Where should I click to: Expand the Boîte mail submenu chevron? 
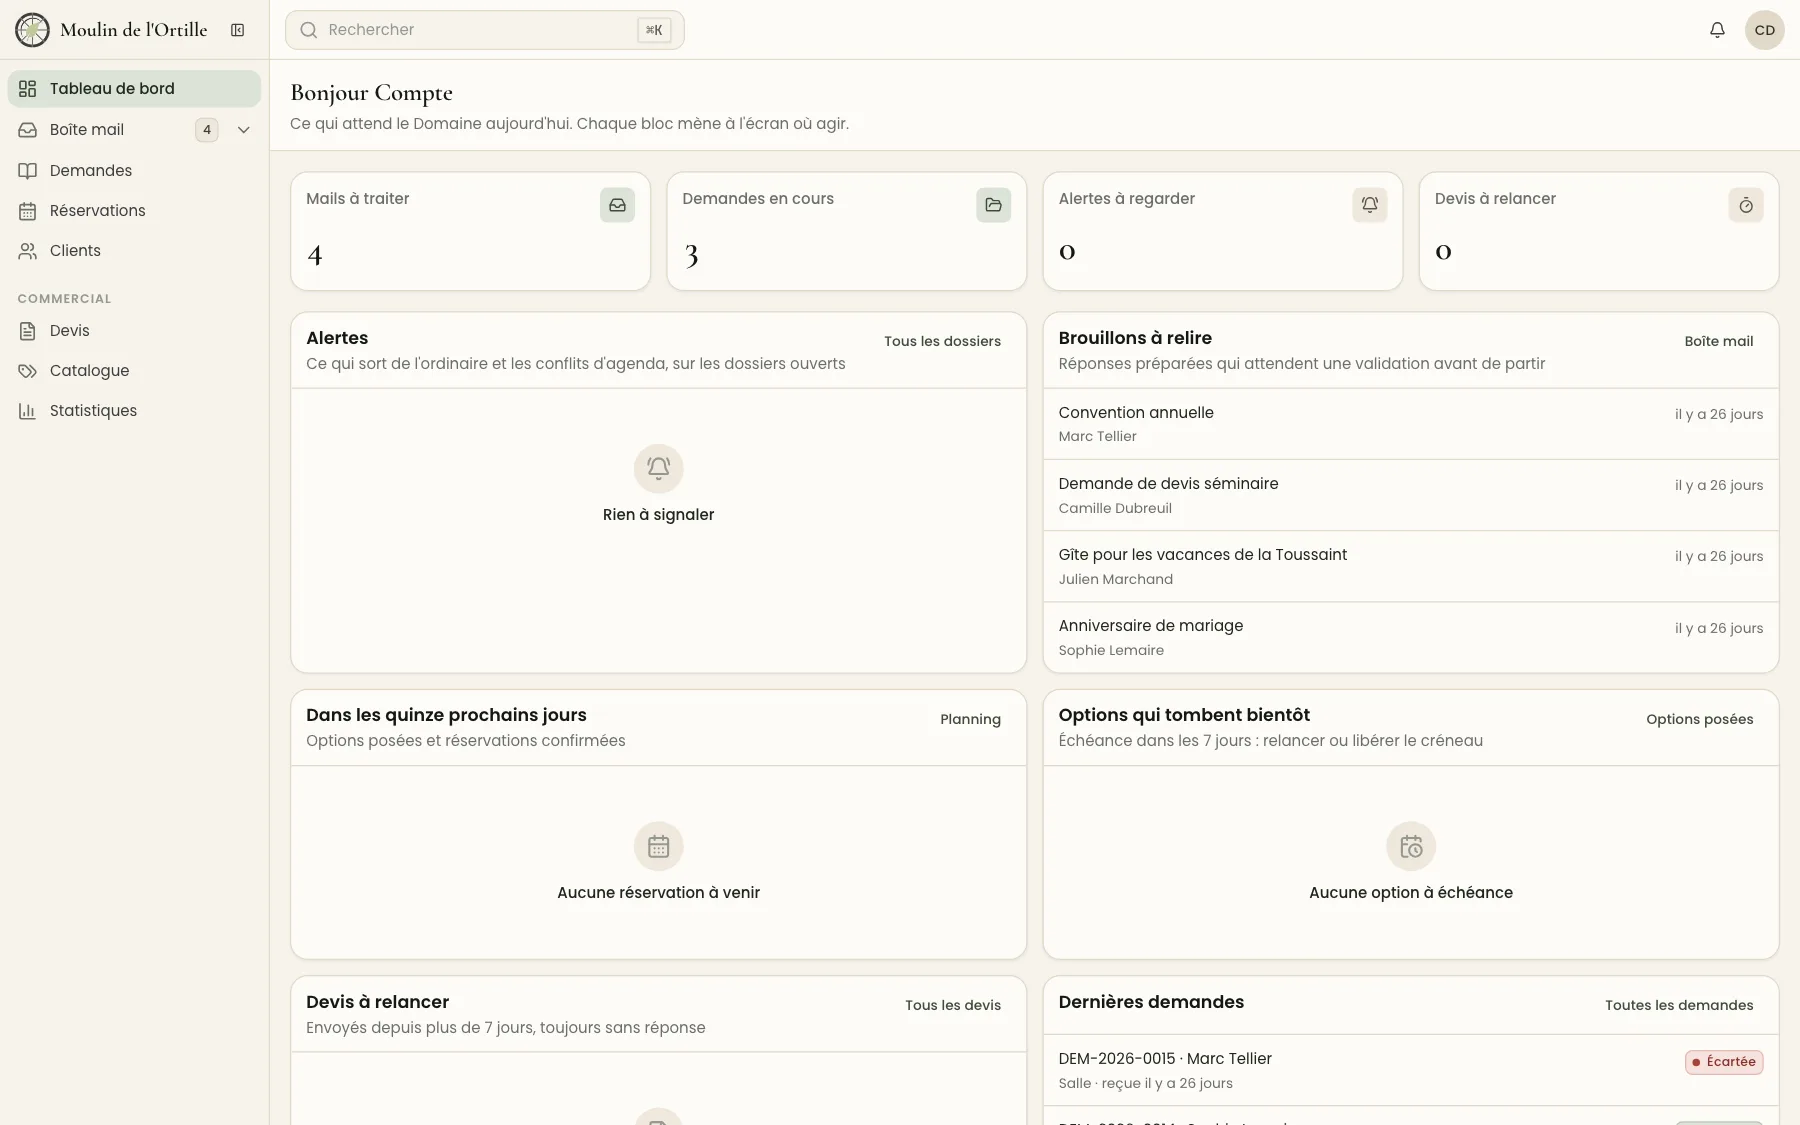click(x=243, y=130)
